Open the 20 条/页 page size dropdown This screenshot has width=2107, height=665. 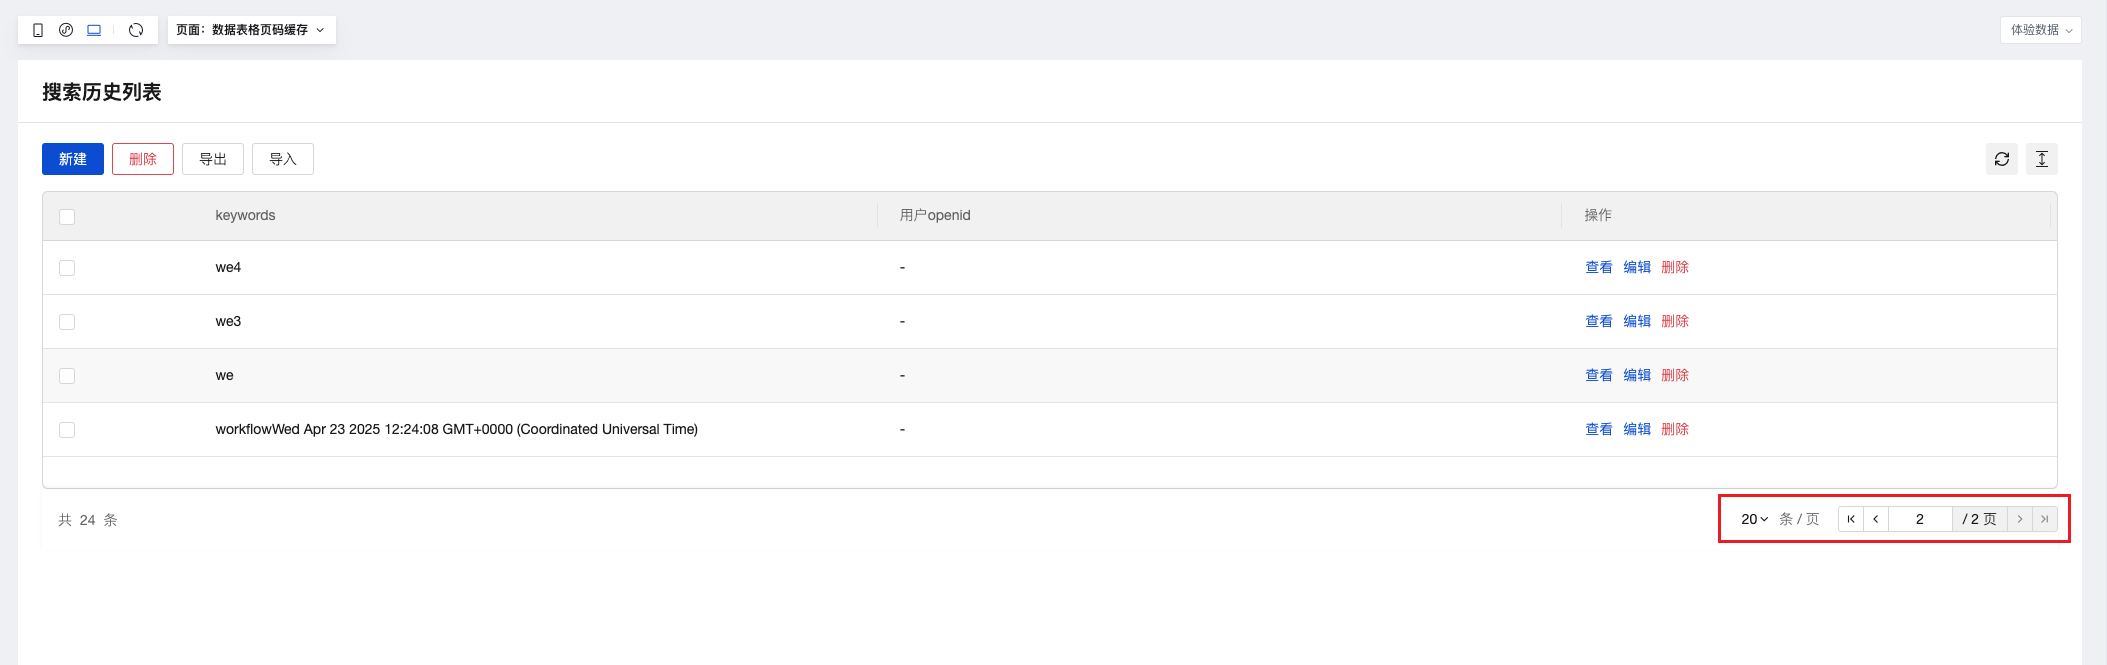pos(1755,519)
